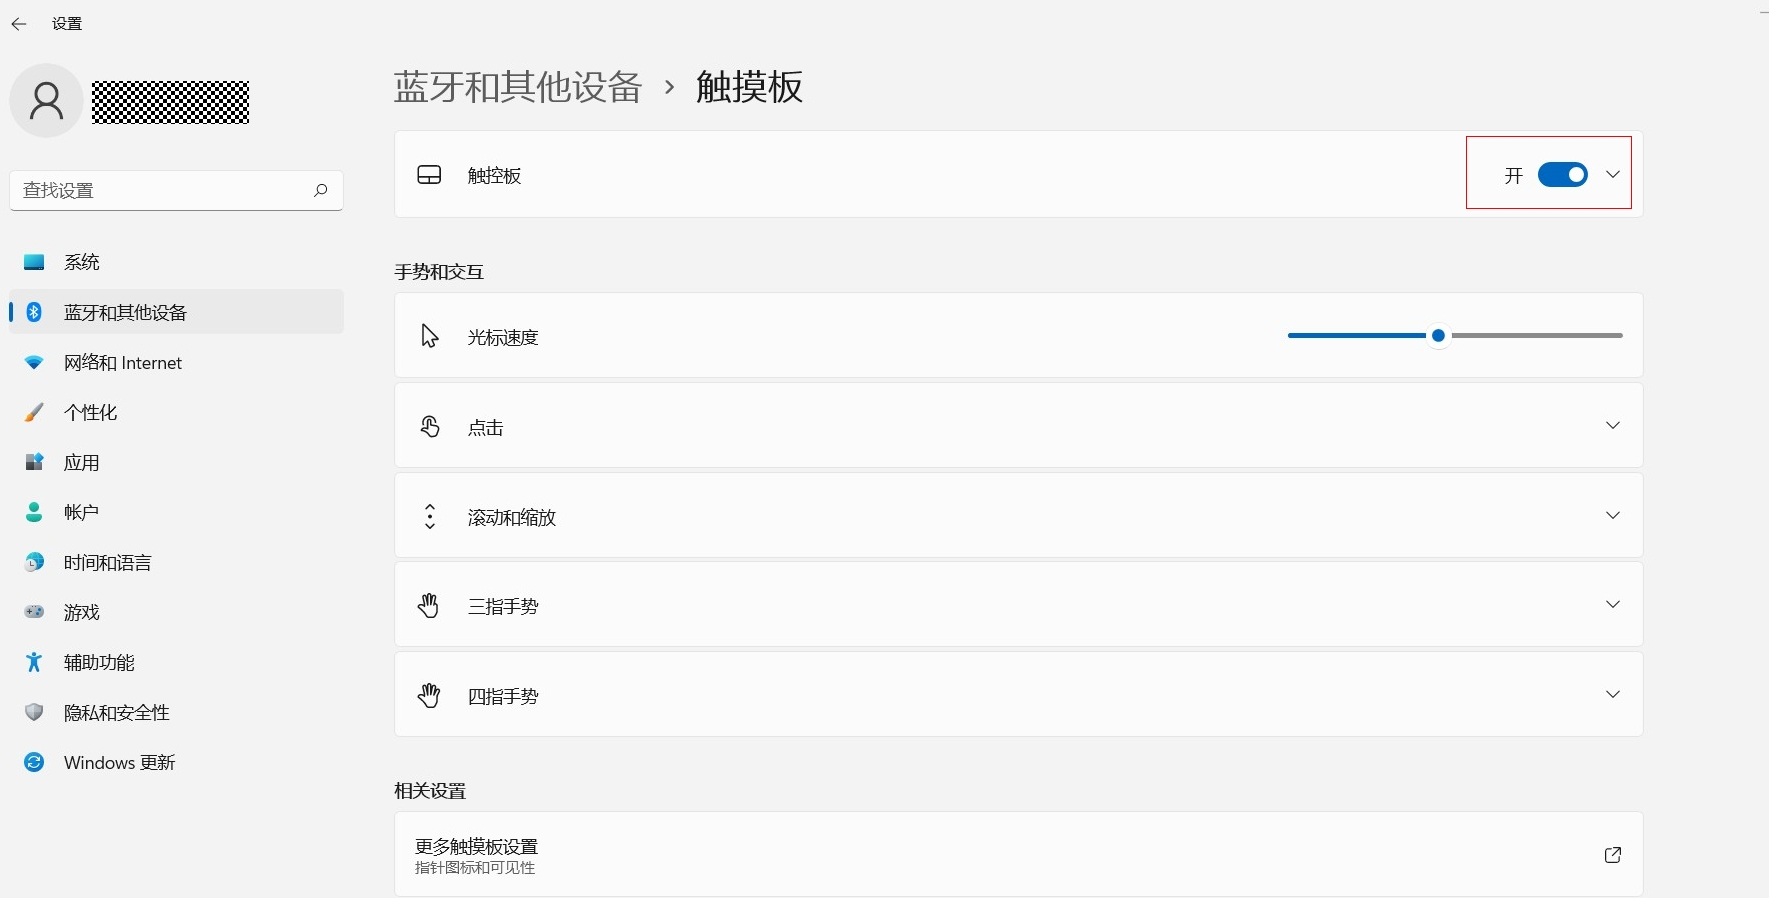
Task: Click the 隐私和安全性 shield icon
Action: 34,712
